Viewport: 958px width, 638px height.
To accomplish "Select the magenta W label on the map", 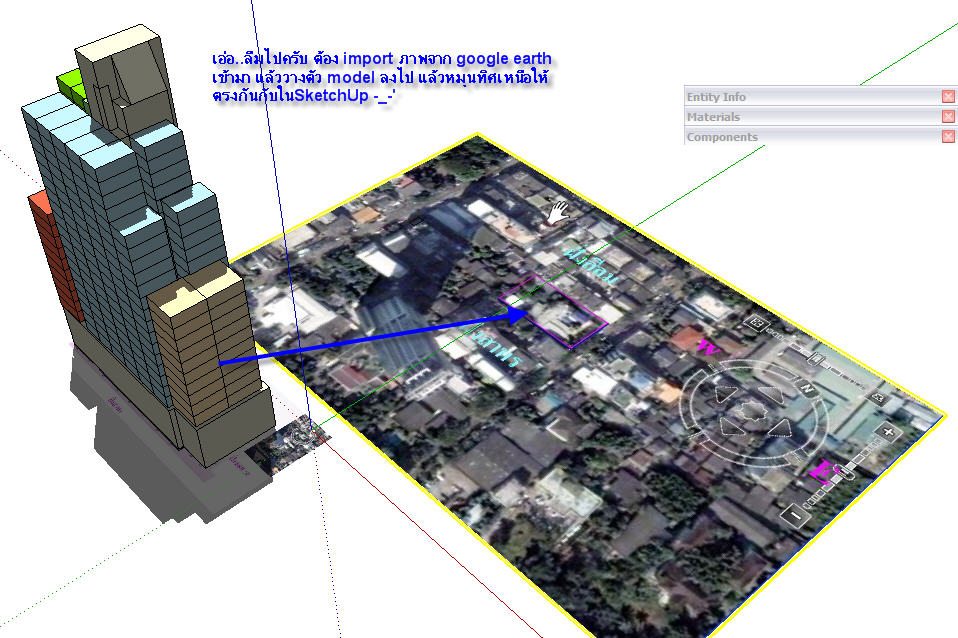I will (x=709, y=348).
